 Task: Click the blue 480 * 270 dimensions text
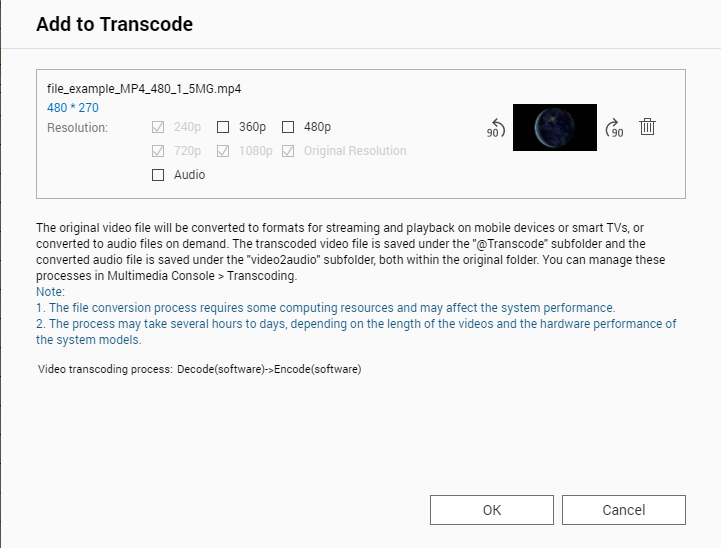(73, 108)
